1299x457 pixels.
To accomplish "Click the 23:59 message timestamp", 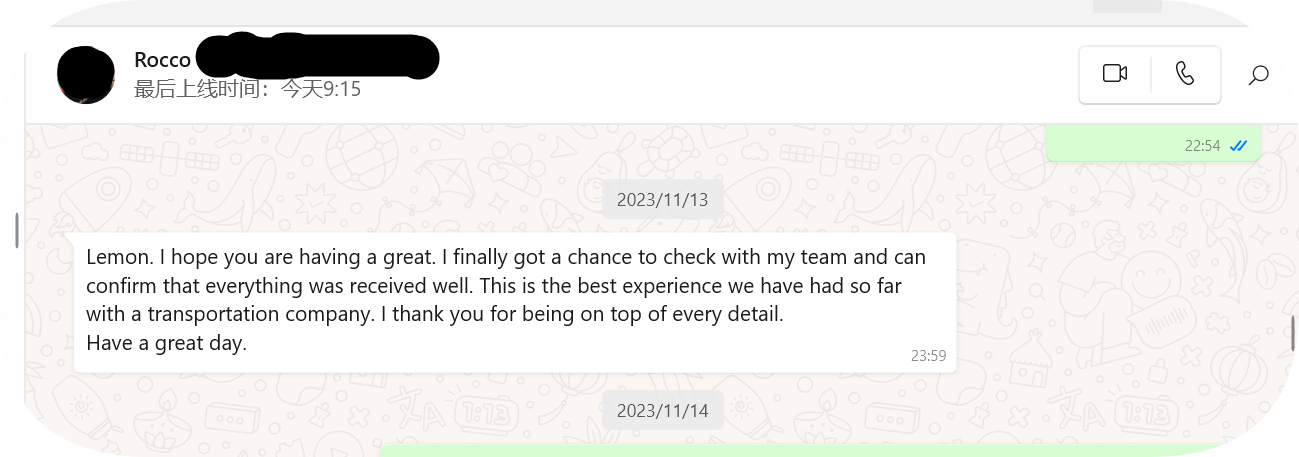I will click(928, 355).
